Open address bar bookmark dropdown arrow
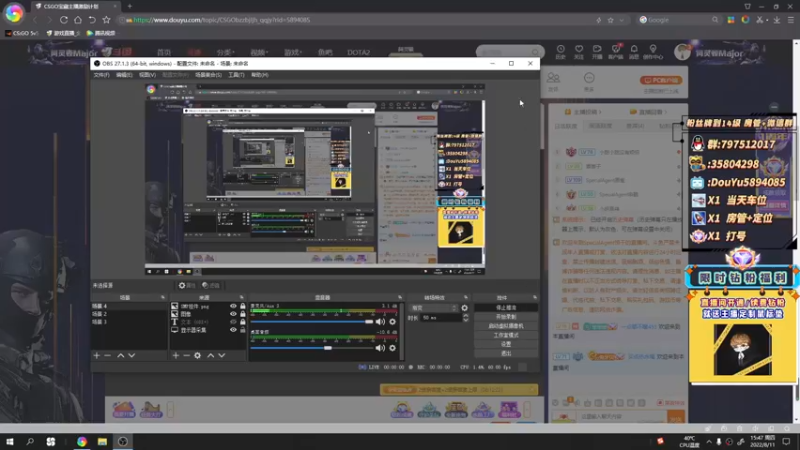 pos(621,20)
